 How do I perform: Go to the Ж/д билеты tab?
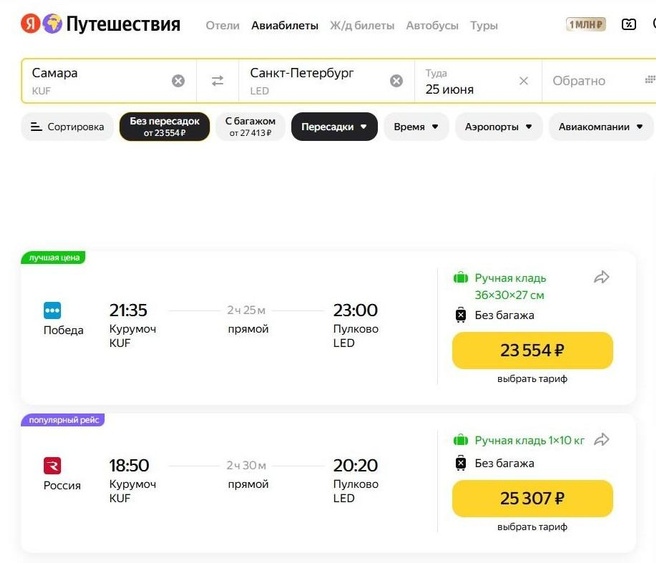[361, 25]
